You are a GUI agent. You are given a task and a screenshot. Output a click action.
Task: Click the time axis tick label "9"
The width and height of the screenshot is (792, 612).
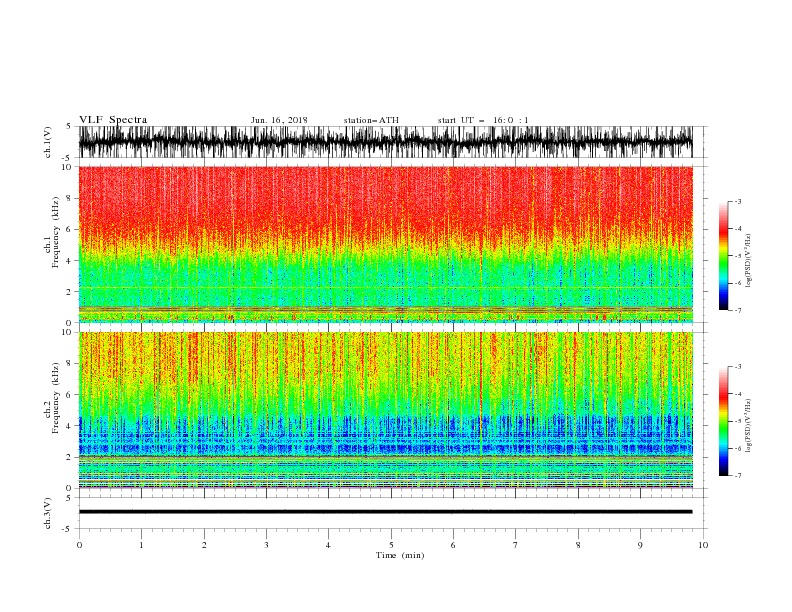pos(640,545)
